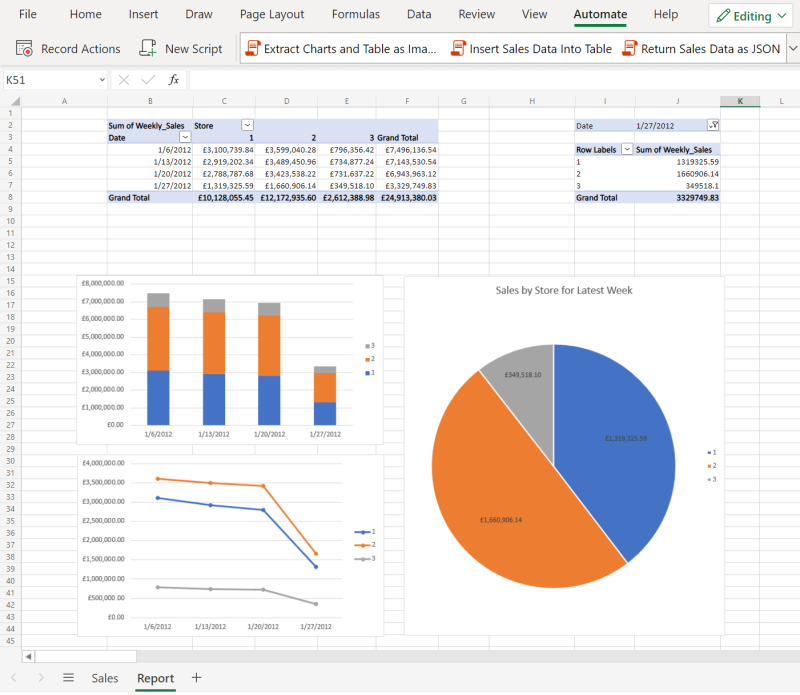Open the Help tab
Screen dimensions: 800x695
click(x=665, y=14)
